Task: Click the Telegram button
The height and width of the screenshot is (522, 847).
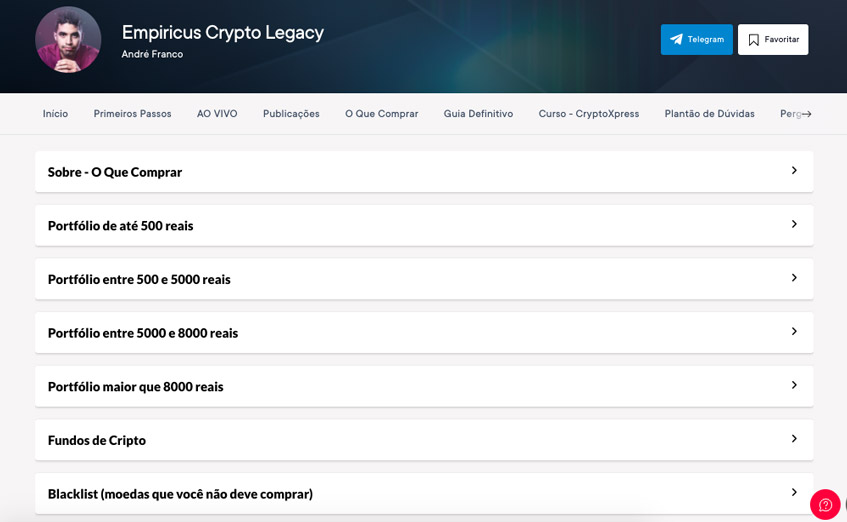Action: [x=696, y=40]
